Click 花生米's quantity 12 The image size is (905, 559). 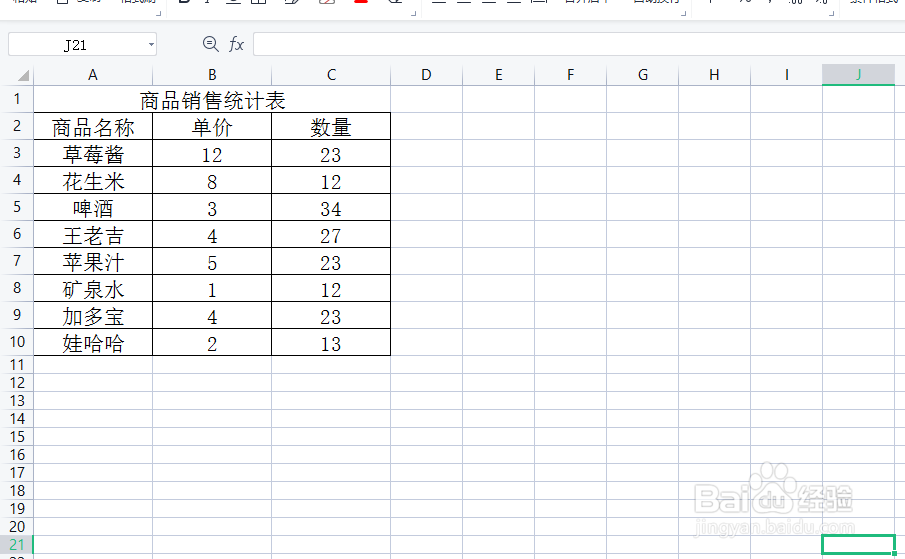click(x=331, y=181)
